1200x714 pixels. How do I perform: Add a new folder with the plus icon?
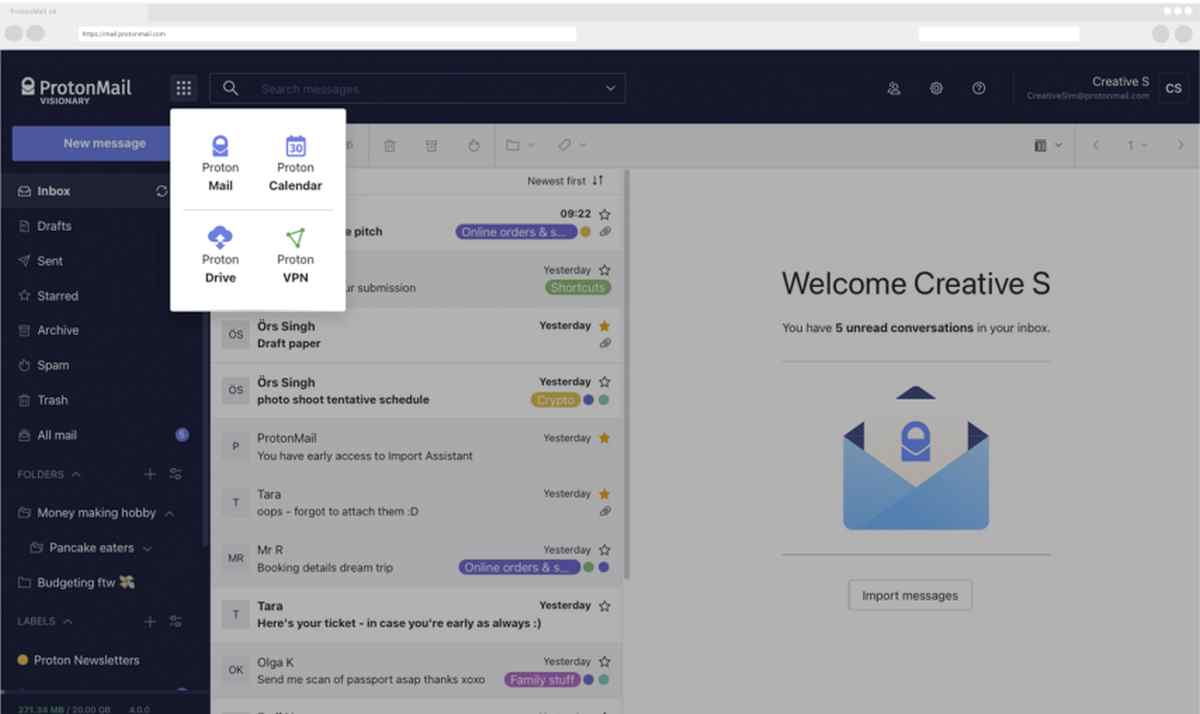pos(150,474)
